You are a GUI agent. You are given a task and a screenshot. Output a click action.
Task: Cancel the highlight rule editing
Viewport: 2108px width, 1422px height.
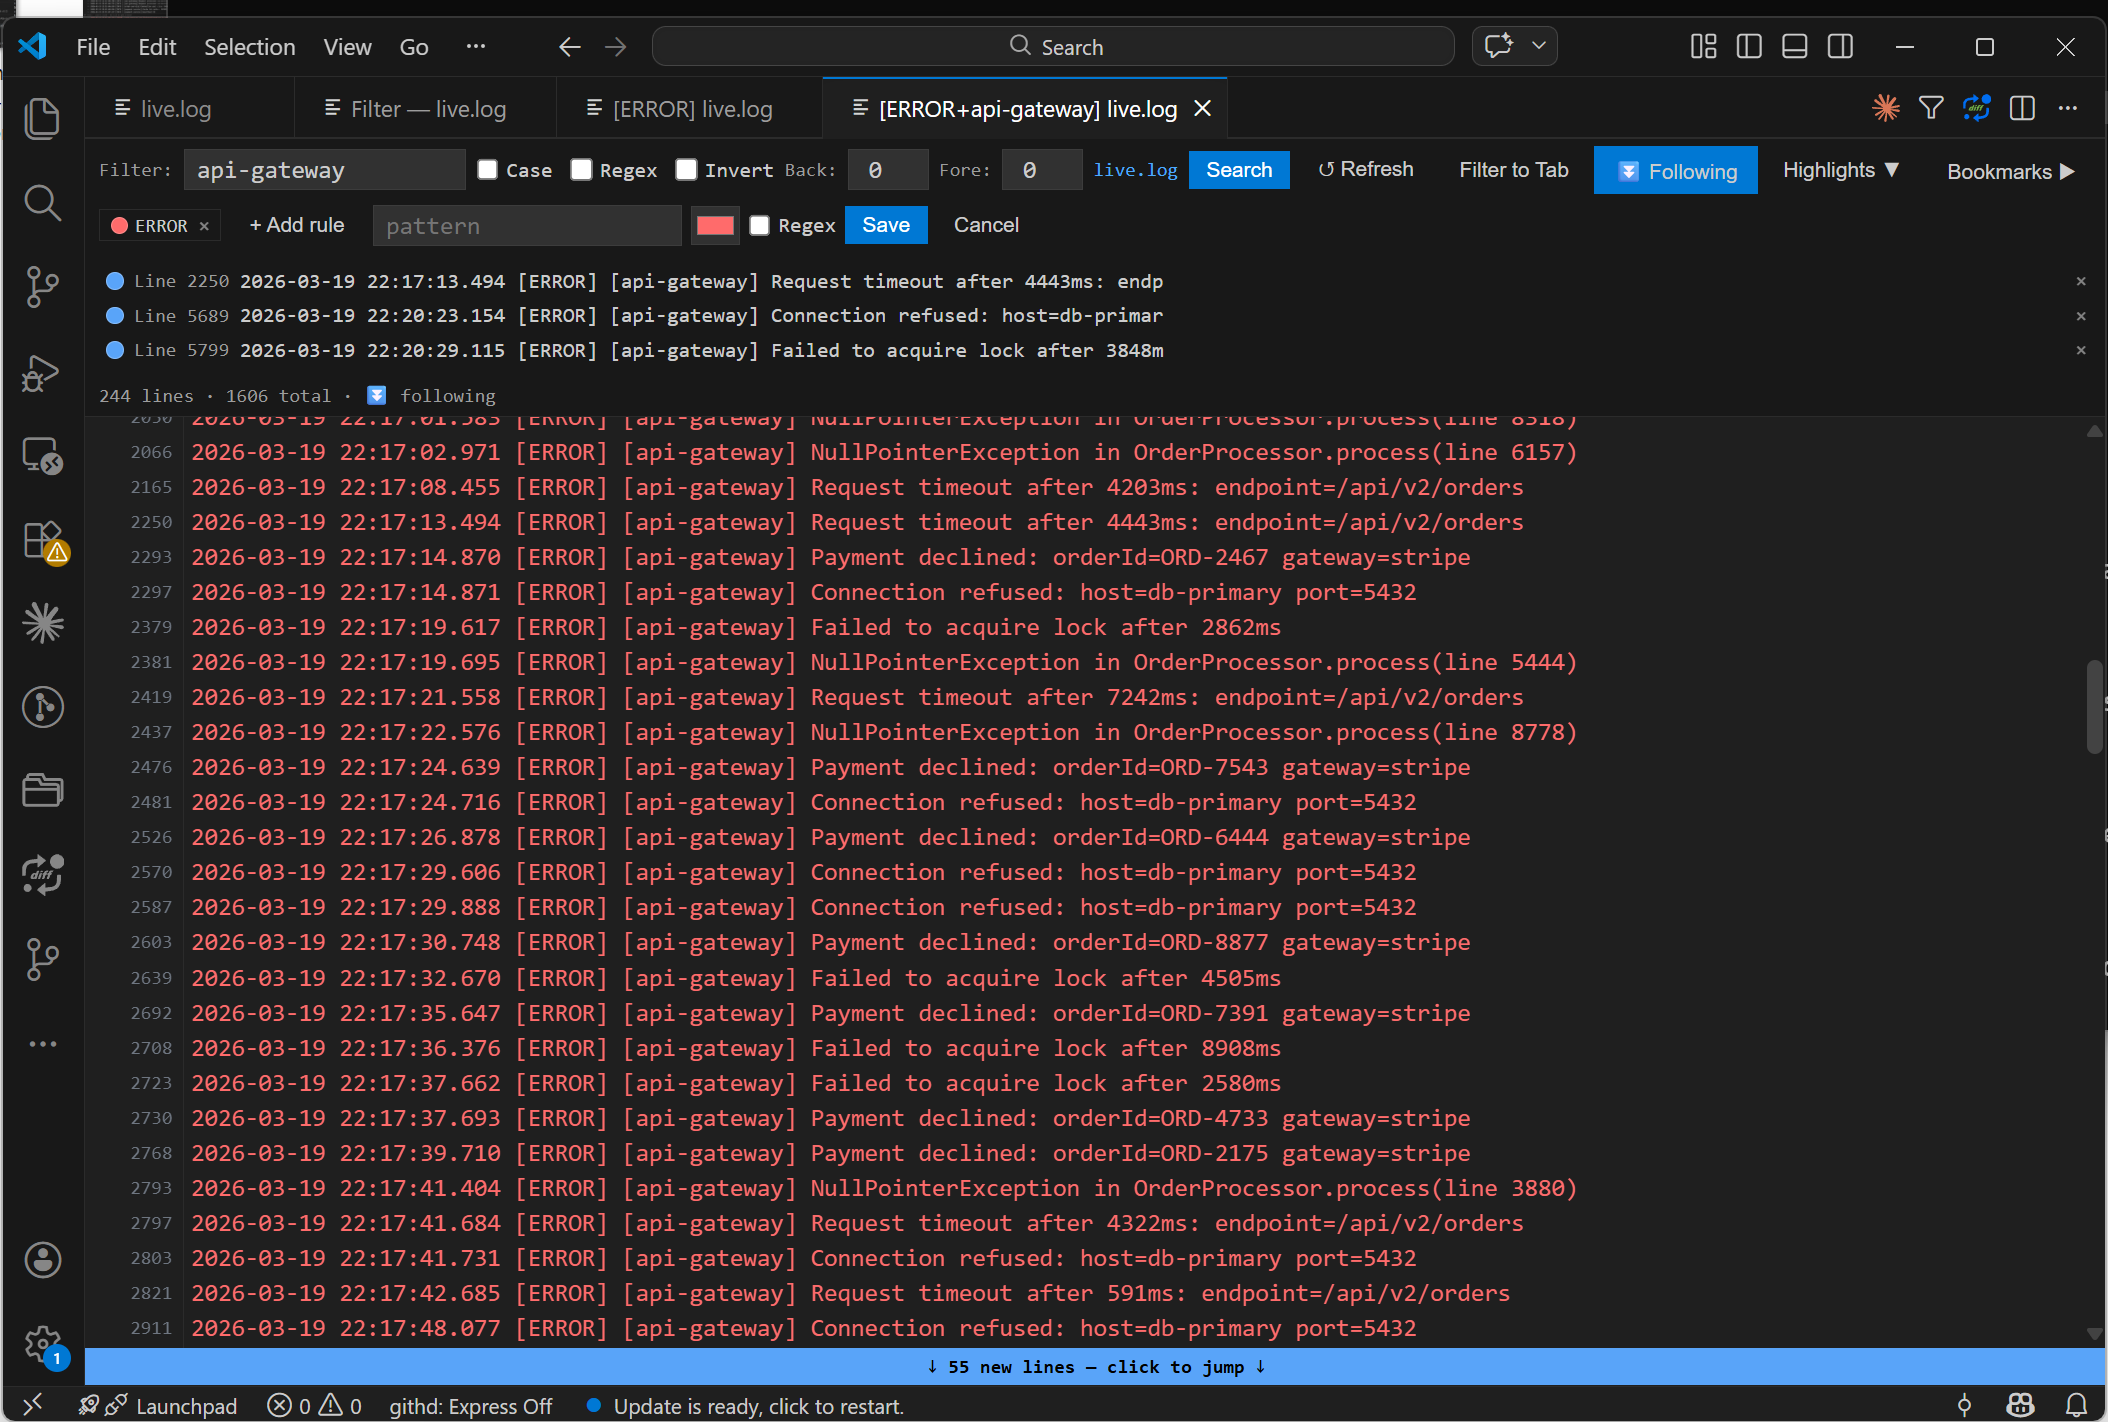click(986, 225)
